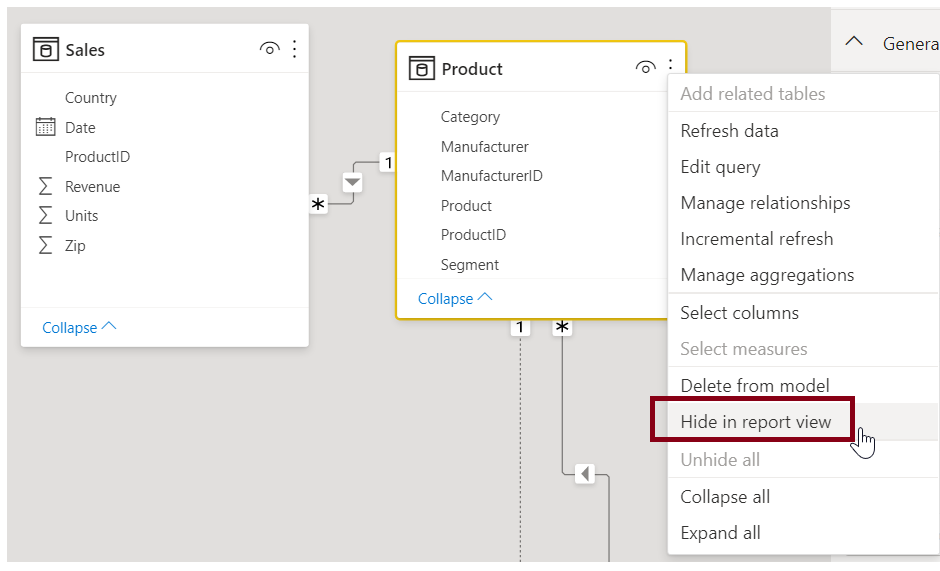Click the calendar icon beside Date
This screenshot has height=571, width=940.
[x=45, y=127]
